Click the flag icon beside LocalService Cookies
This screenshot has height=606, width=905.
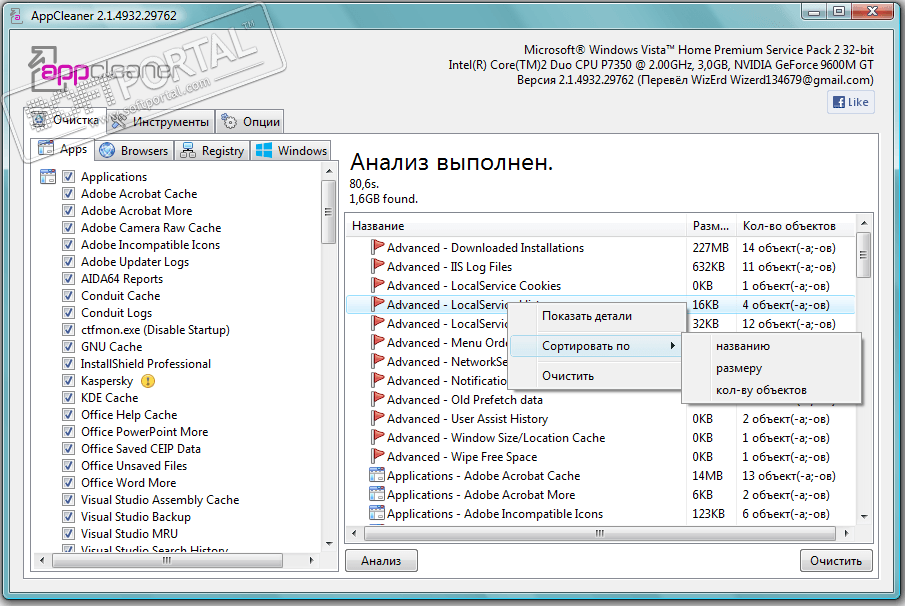point(377,286)
